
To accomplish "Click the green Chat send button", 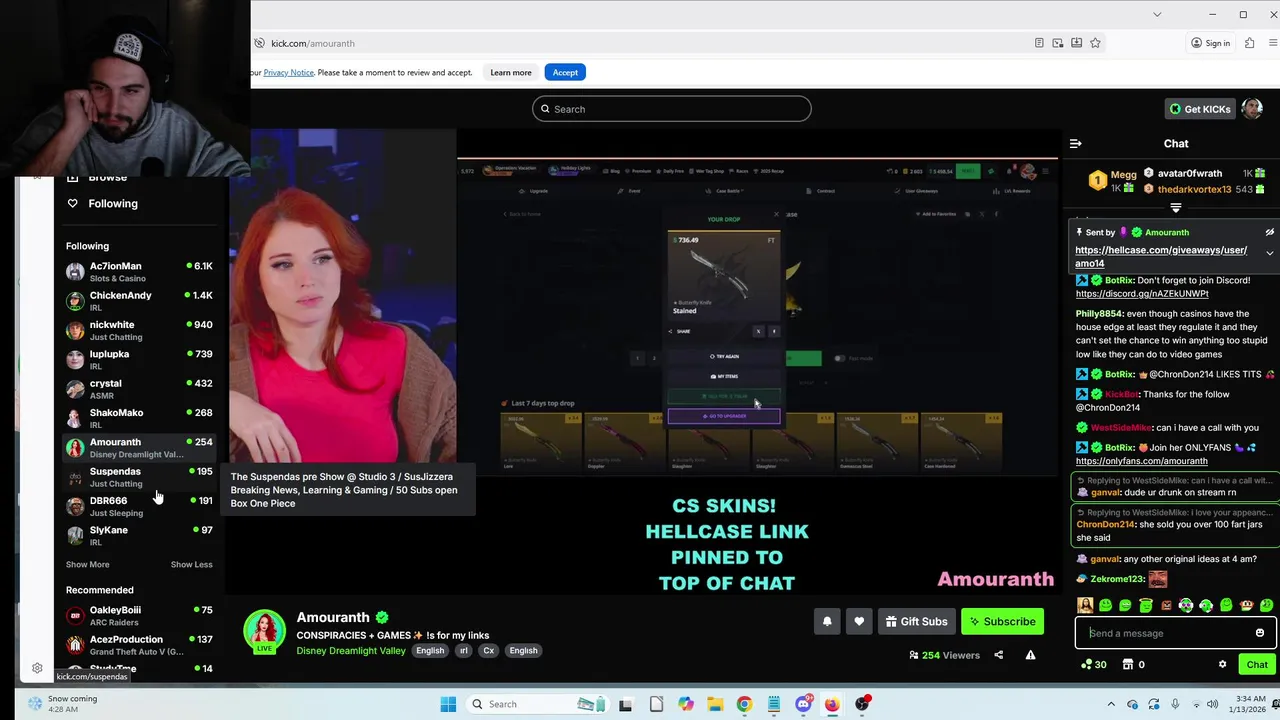I will click(x=1257, y=664).
